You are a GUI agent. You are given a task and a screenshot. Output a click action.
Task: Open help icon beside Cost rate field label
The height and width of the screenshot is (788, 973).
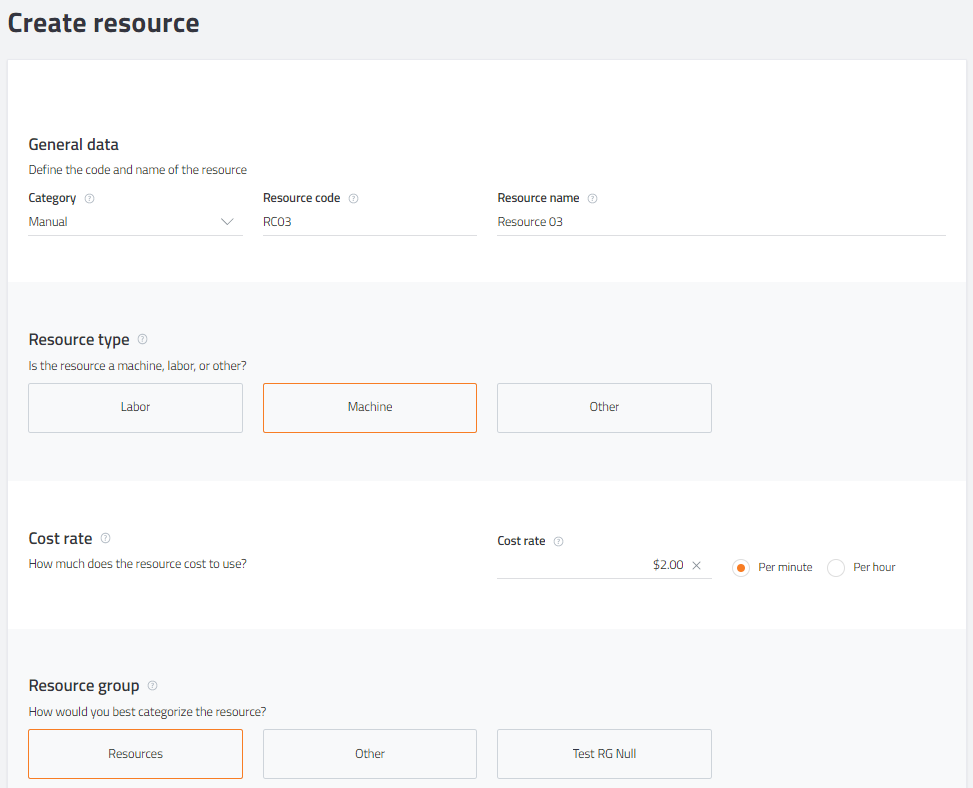point(558,541)
